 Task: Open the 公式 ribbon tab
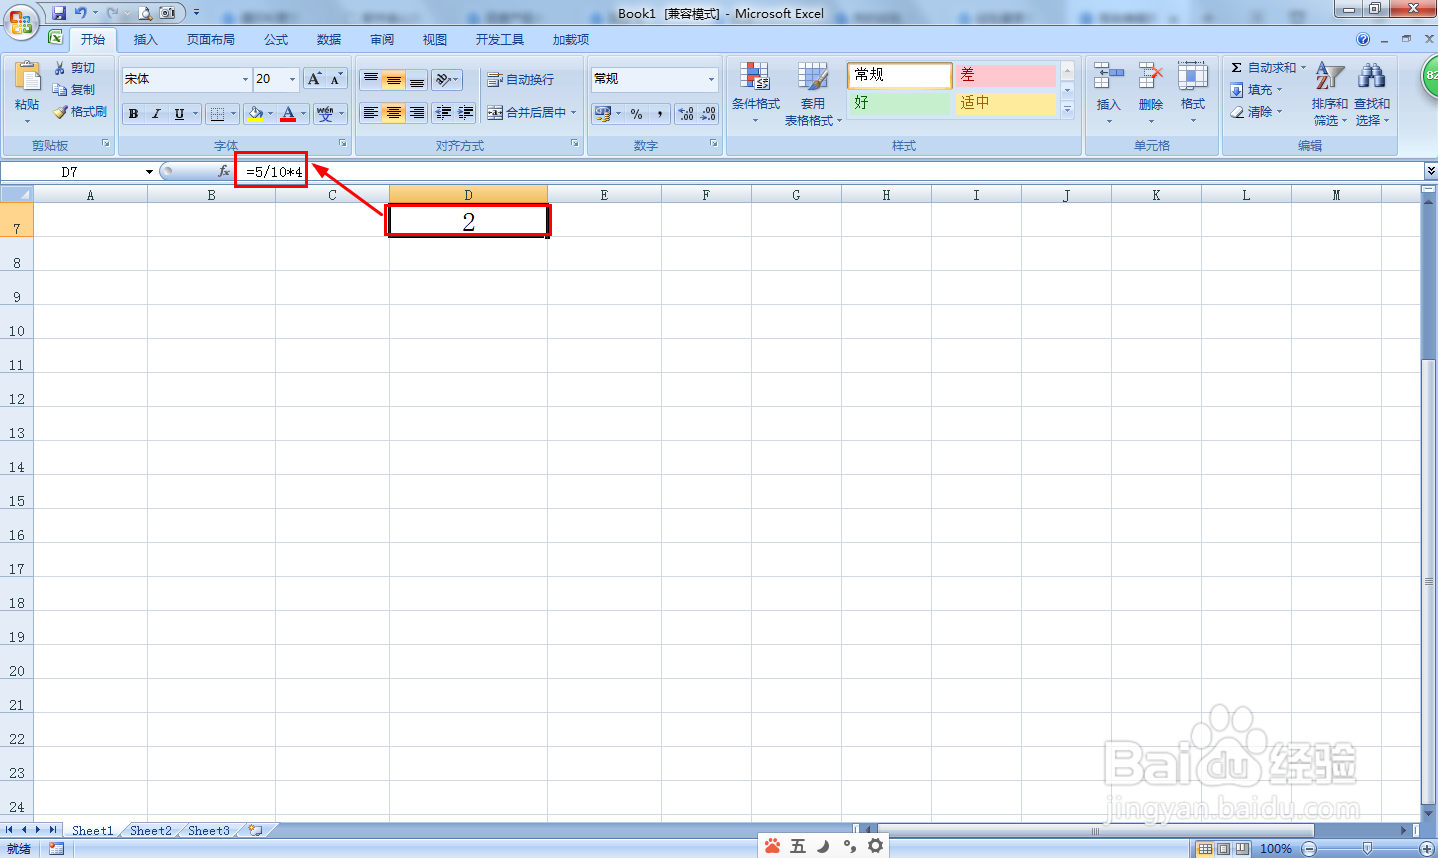tap(276, 40)
